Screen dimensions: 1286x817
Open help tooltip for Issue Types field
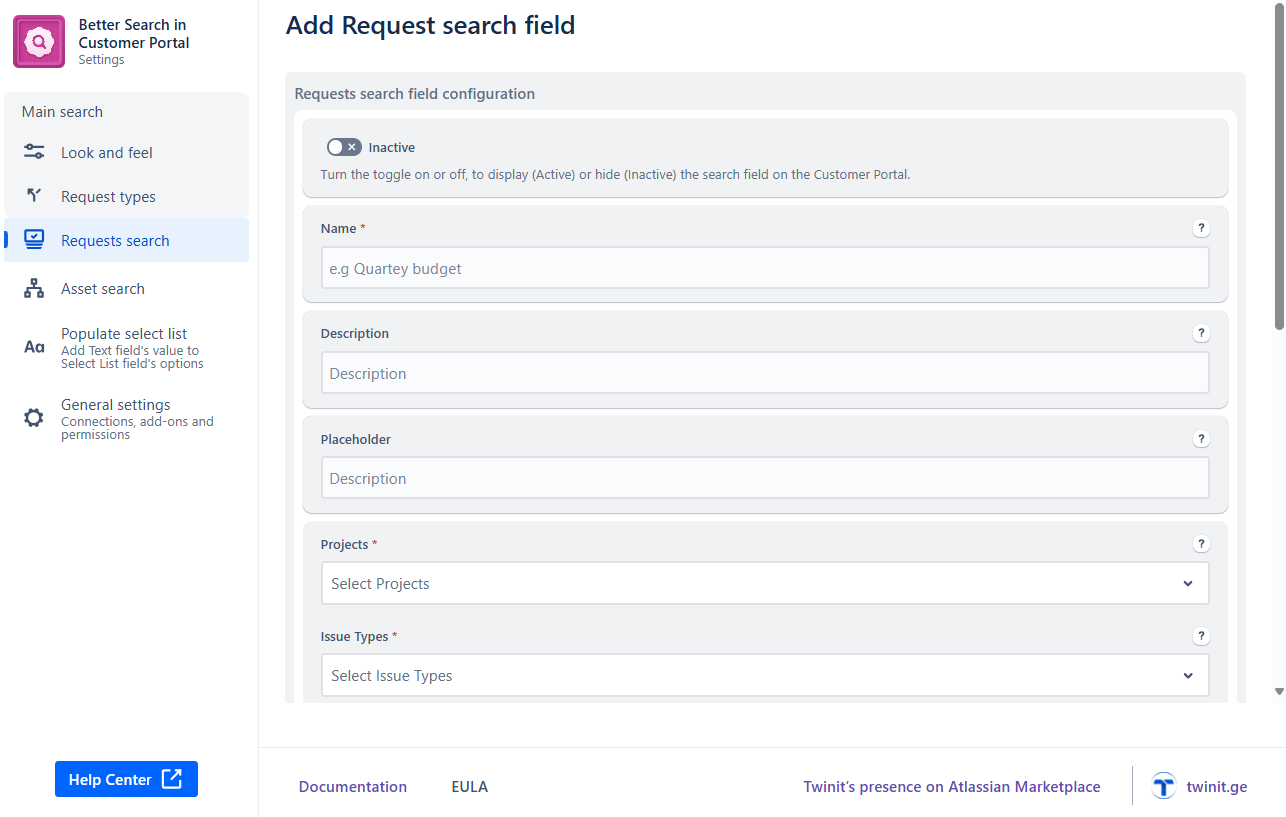coord(1201,636)
